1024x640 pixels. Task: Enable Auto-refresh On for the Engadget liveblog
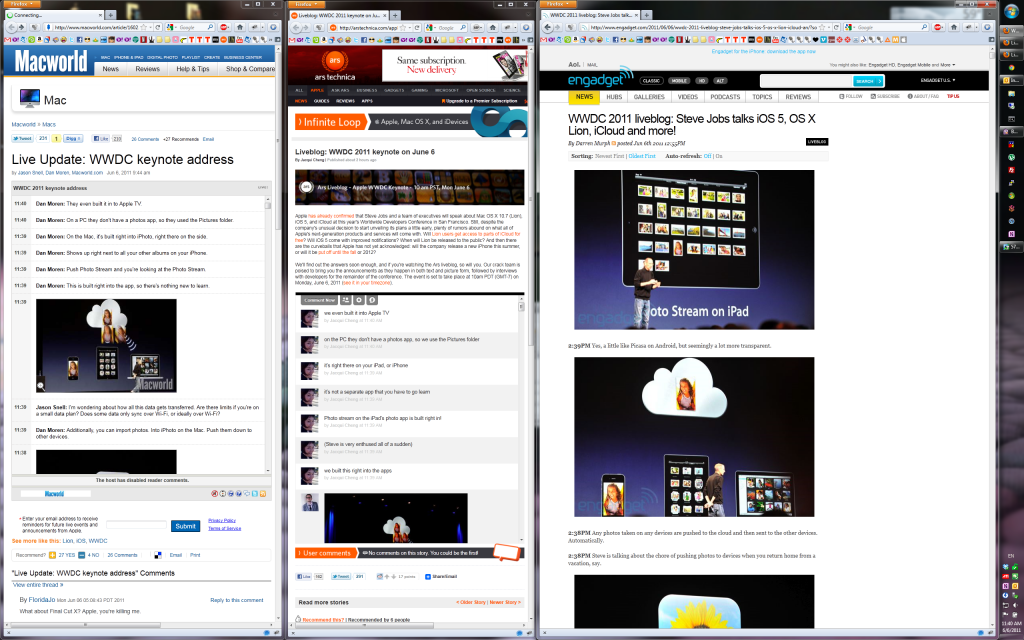tap(719, 156)
